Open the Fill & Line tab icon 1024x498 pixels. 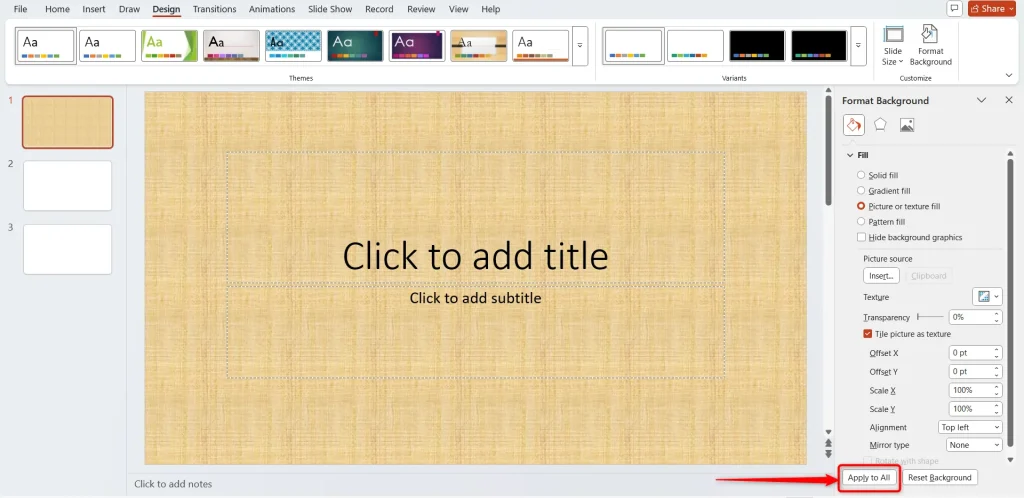coord(854,125)
